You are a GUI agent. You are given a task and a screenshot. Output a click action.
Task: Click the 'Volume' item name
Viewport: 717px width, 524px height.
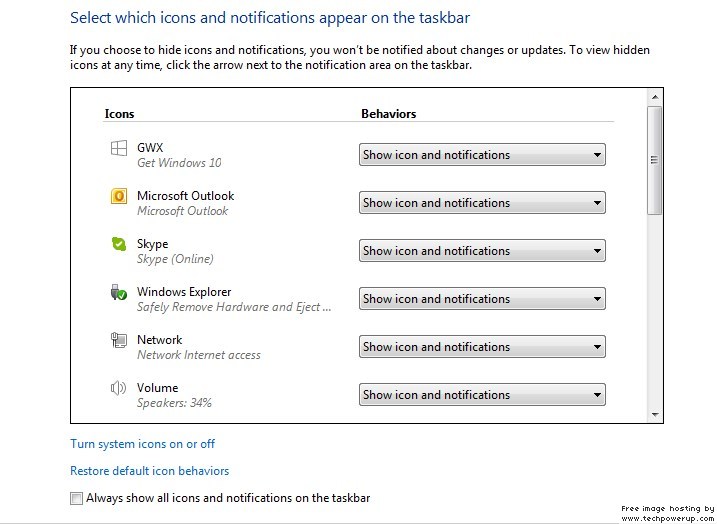click(157, 388)
